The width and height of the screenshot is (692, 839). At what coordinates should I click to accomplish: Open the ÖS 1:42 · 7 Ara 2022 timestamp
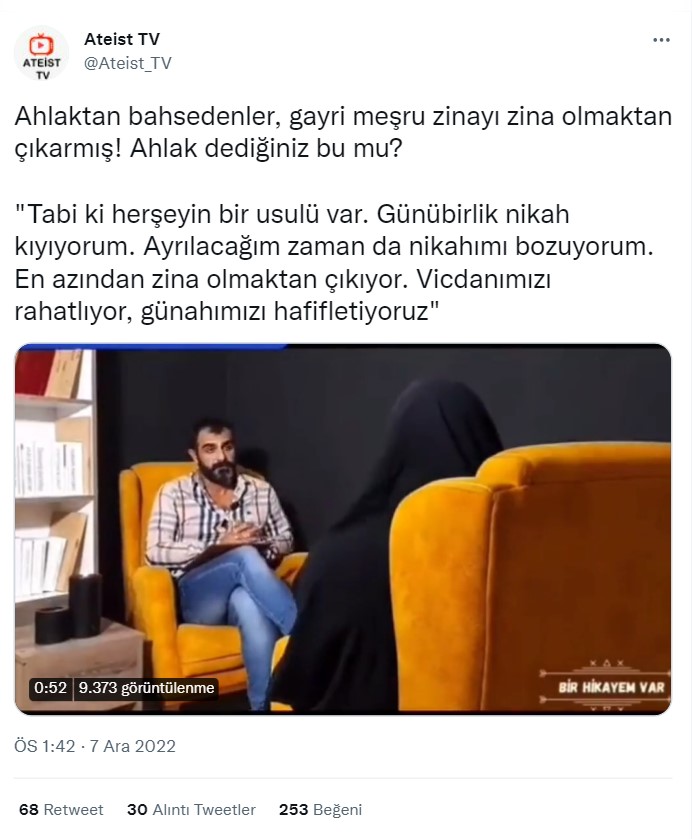pos(95,746)
